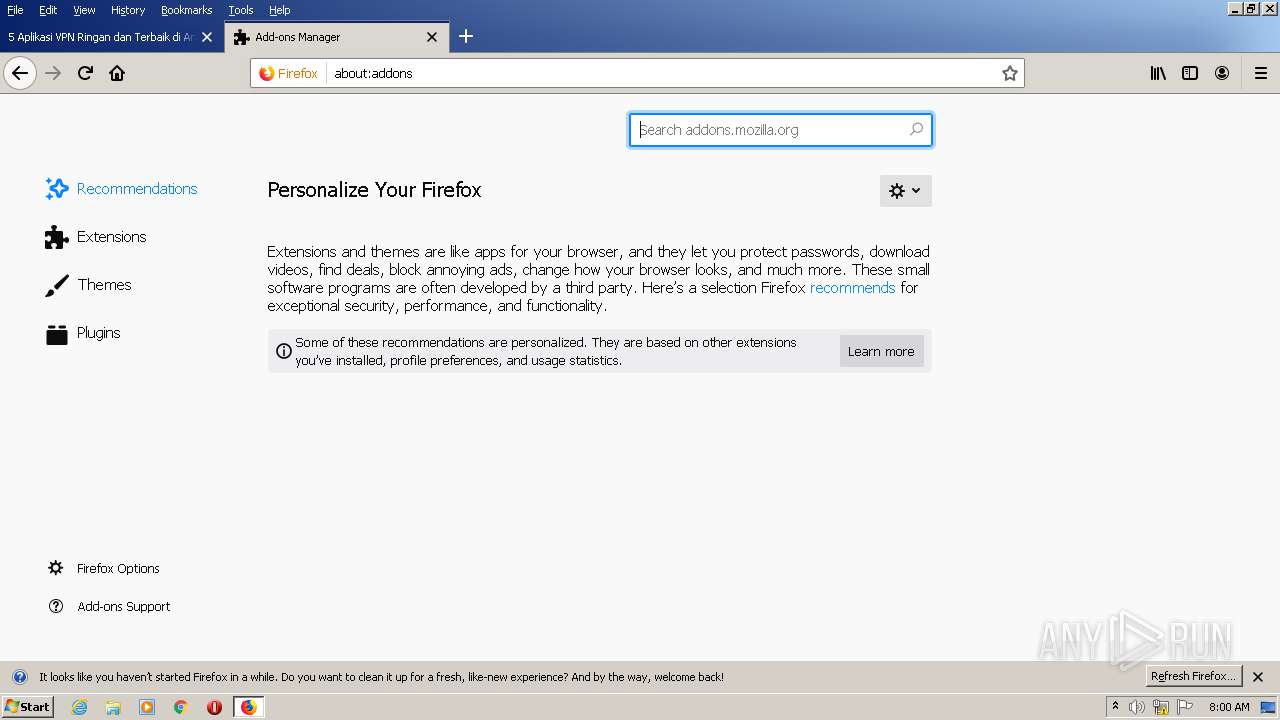
Task: Open the Bookmarks menu
Action: [x=187, y=10]
